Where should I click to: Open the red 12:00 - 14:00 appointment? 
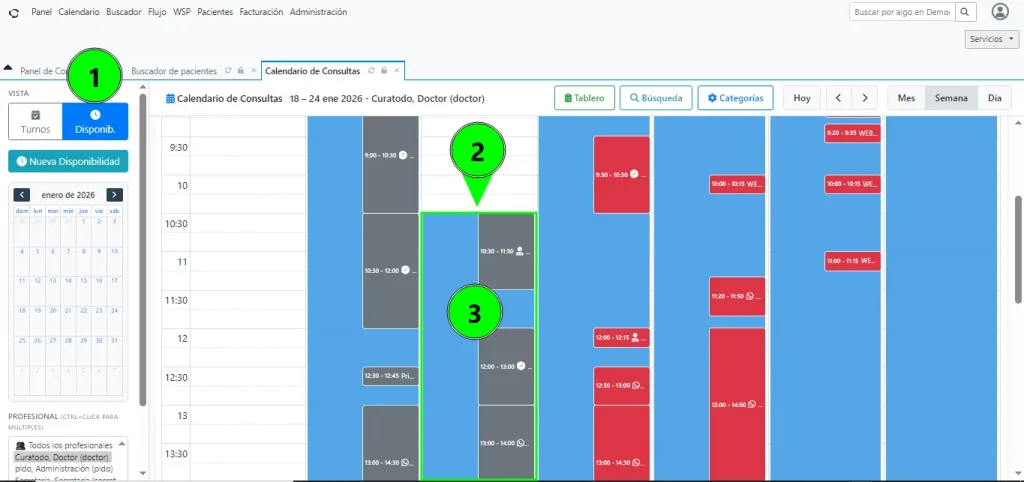[x=737, y=404]
